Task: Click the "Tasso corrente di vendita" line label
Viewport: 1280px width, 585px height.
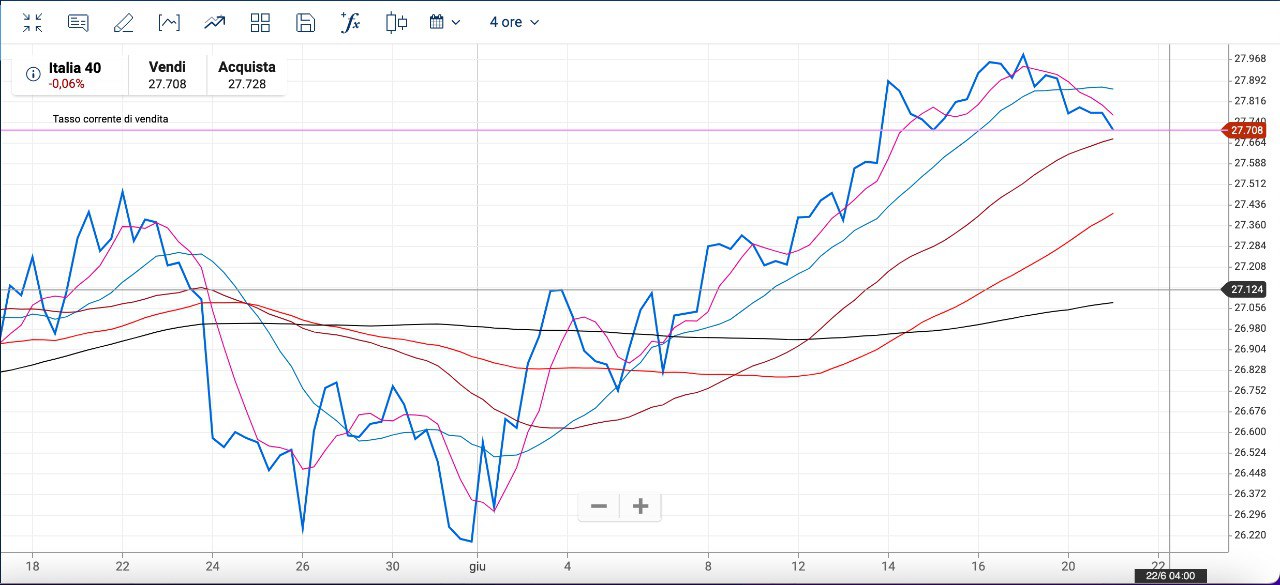Action: (x=110, y=119)
